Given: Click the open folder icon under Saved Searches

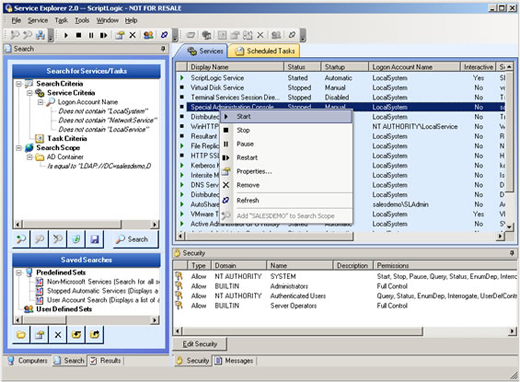Looking at the screenshot, I should [21, 334].
